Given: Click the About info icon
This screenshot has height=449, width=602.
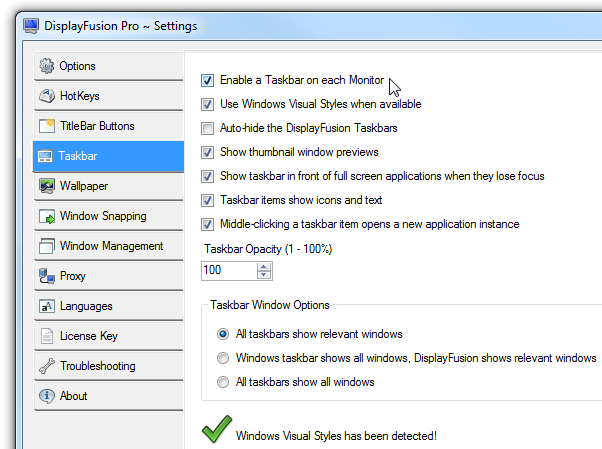Looking at the screenshot, I should point(47,396).
